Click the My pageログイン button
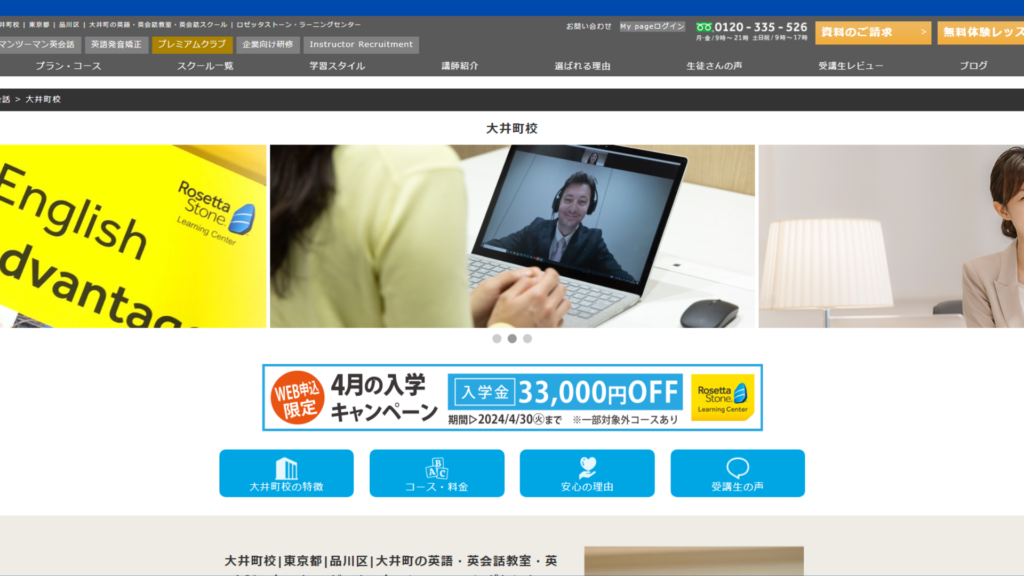Screen dimensions: 1024x576 coord(652,27)
